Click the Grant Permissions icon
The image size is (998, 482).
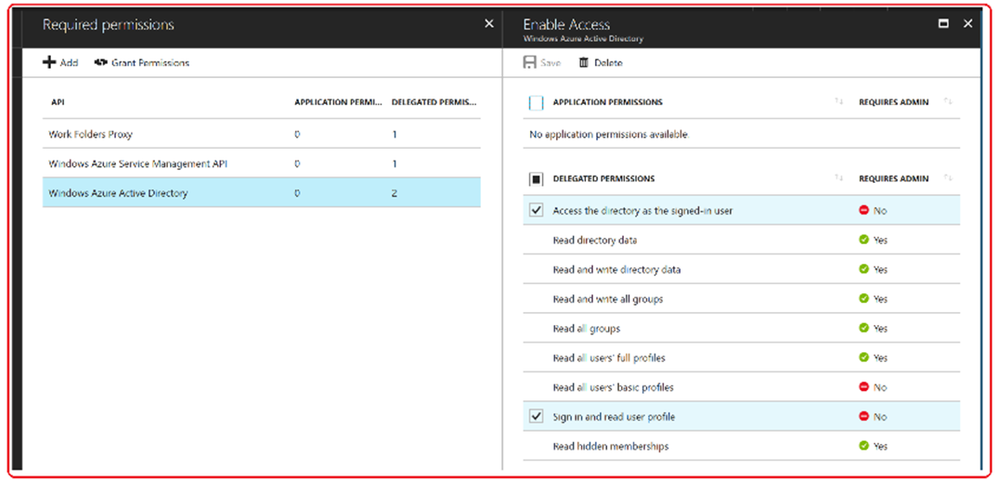(x=101, y=62)
